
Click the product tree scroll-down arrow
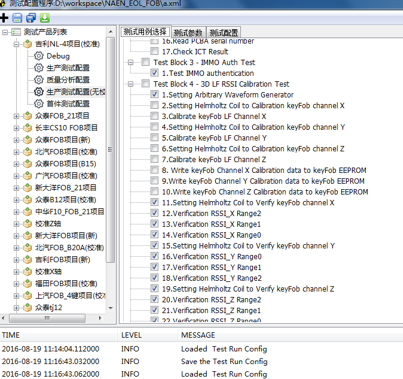click(111, 308)
